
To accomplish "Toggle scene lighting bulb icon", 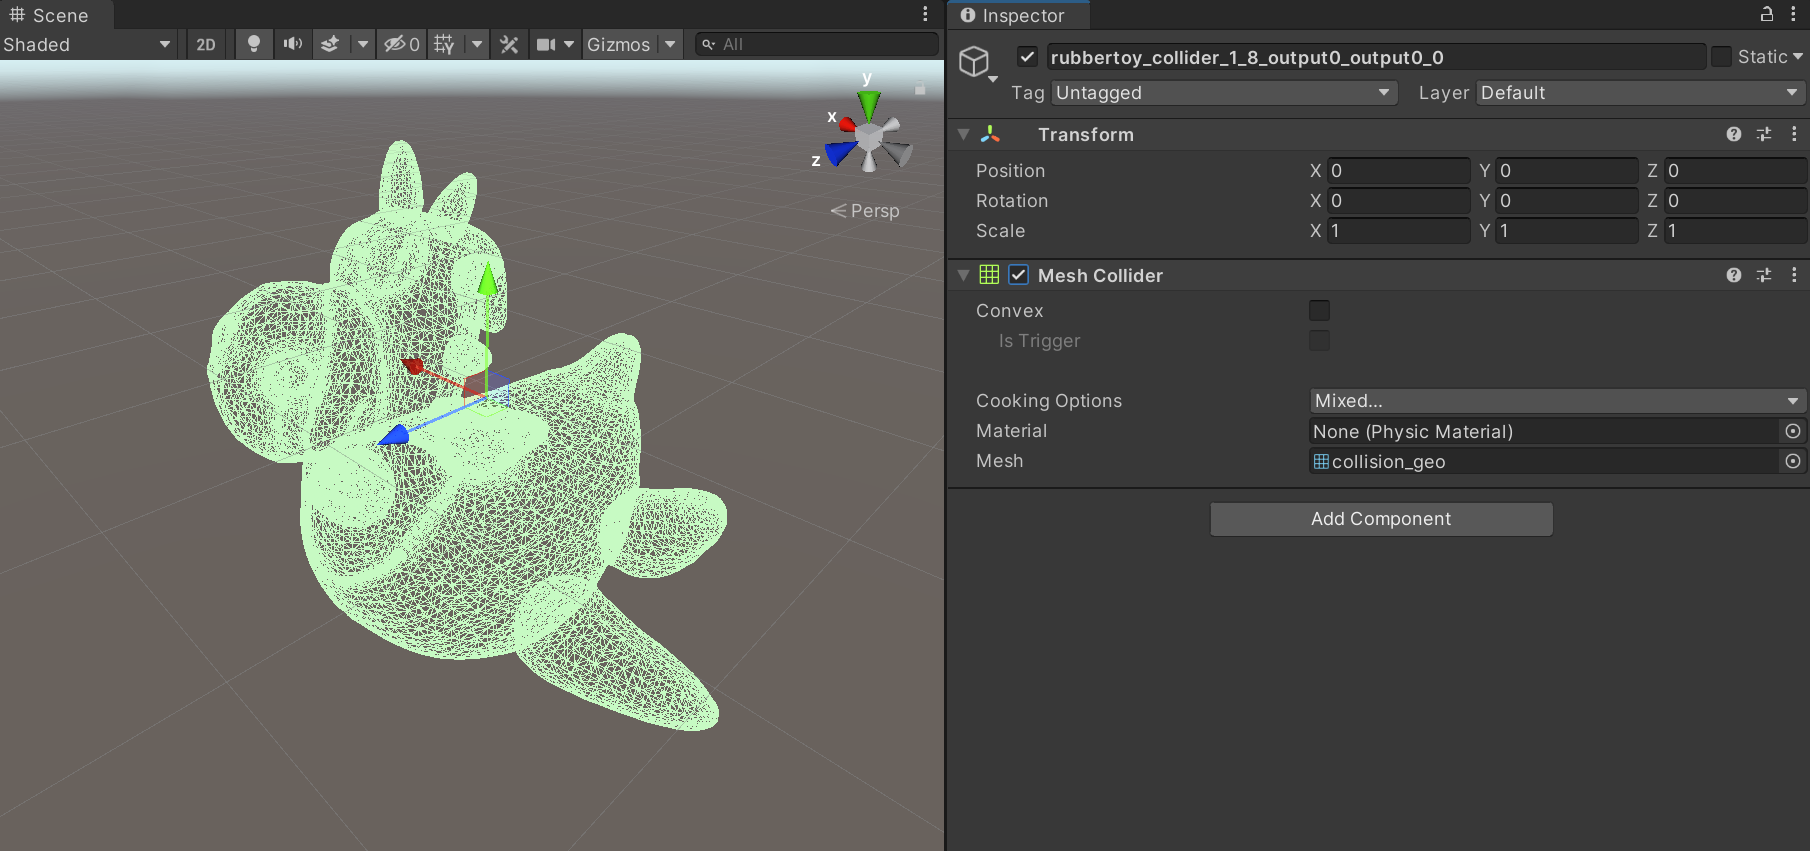I will point(254,44).
